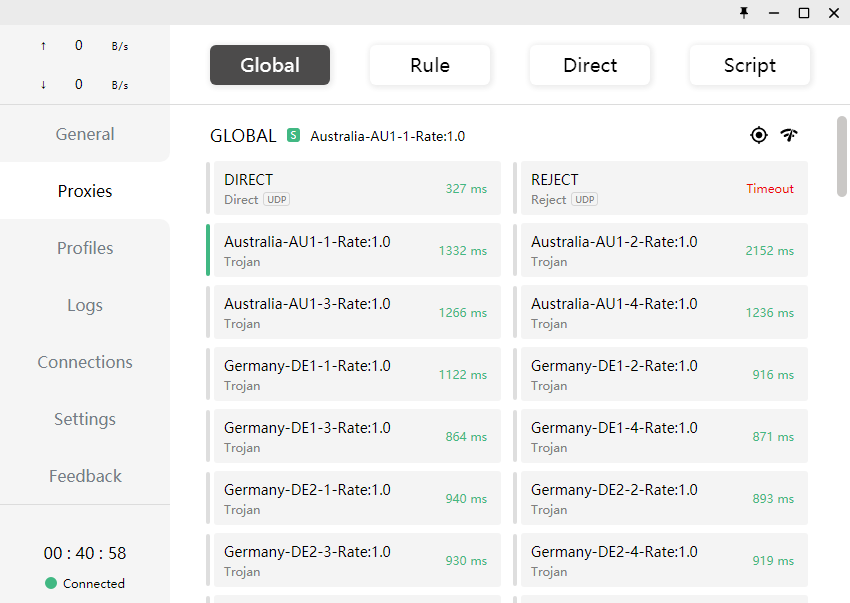Select Australia-AU1-1-Rate:1.0 proxy
Screen dimensions: 850x603
tap(357, 250)
